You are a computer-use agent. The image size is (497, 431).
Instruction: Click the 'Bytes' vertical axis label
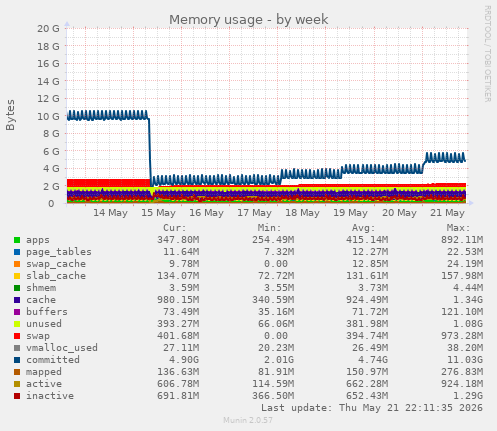pyautogui.click(x=10, y=115)
